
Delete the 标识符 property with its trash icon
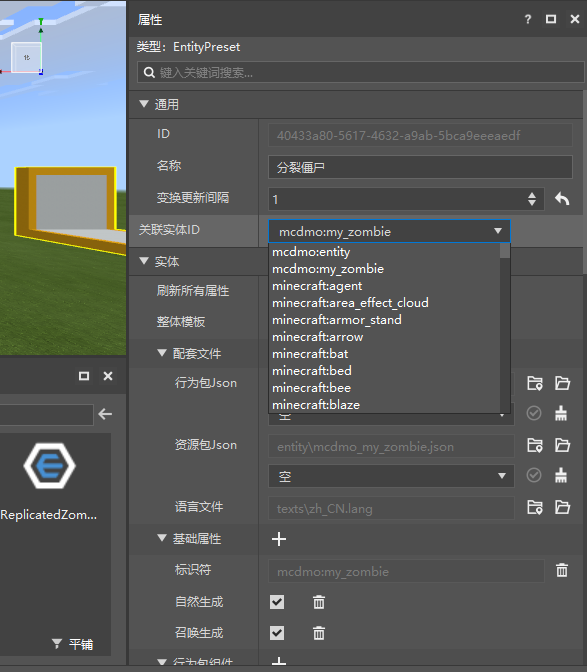[x=562, y=570]
